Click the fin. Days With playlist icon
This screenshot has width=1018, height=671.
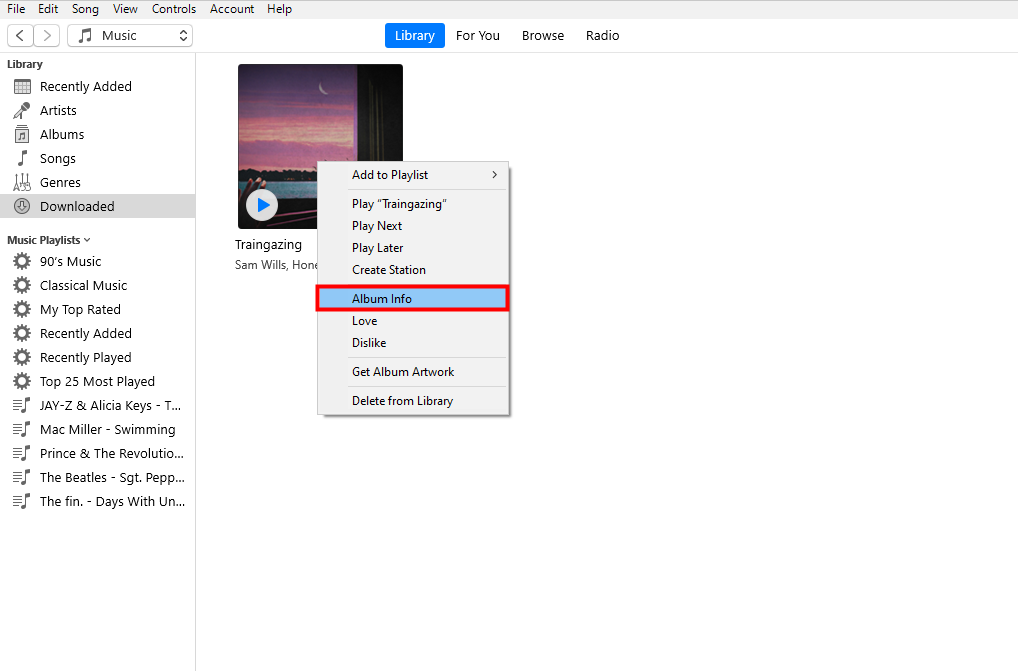click(21, 502)
